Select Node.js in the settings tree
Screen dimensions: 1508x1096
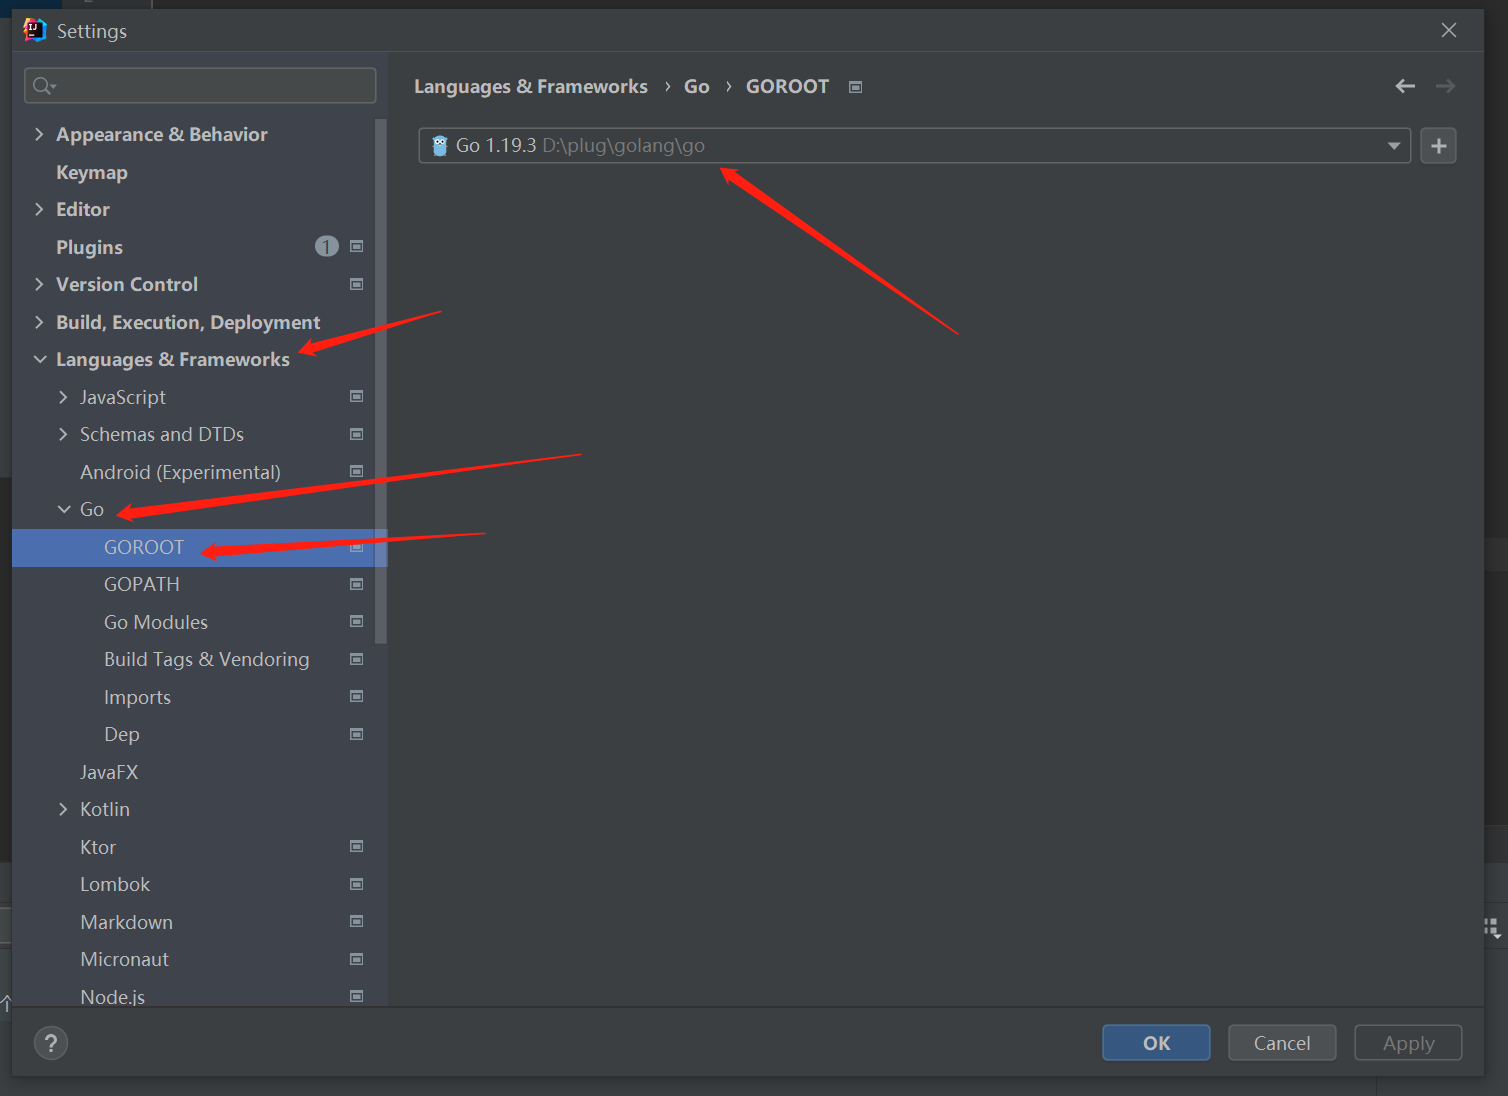[x=112, y=997]
